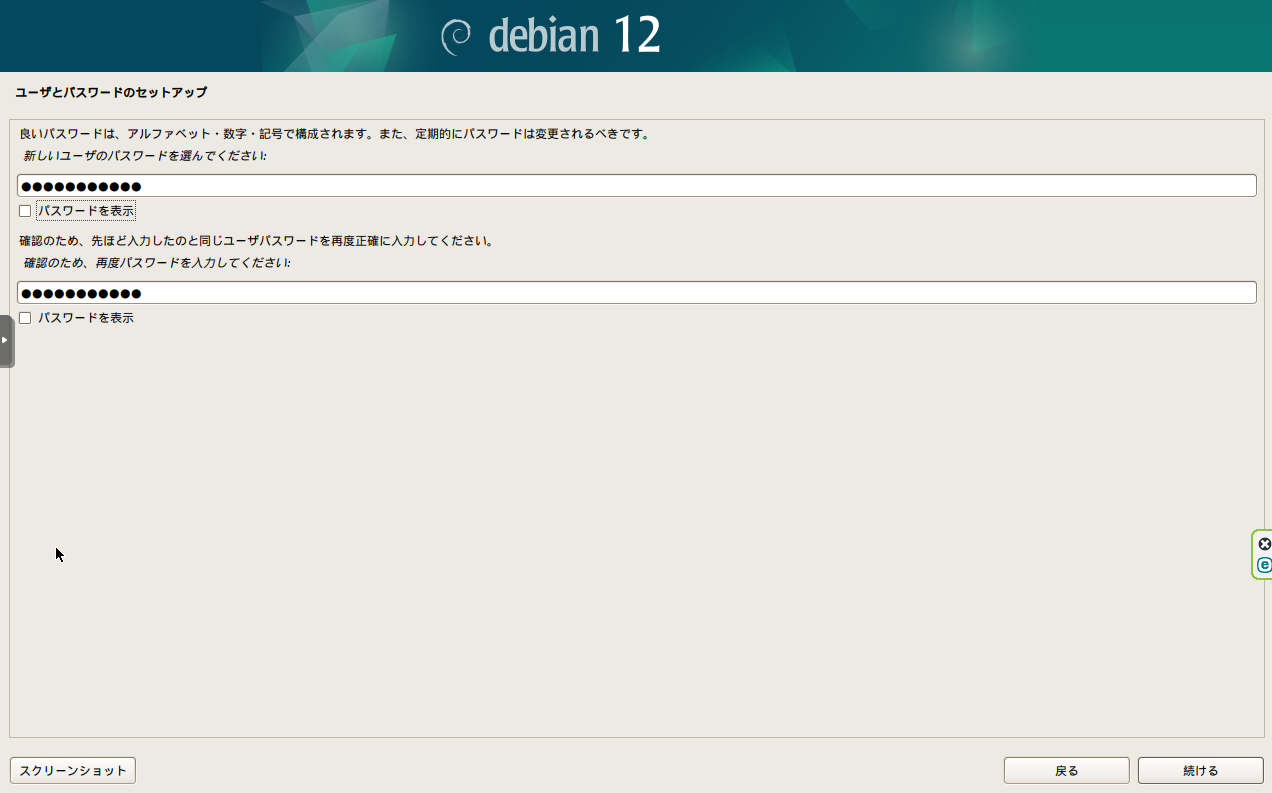Click the "debian 12" text in the header banner

(575, 36)
